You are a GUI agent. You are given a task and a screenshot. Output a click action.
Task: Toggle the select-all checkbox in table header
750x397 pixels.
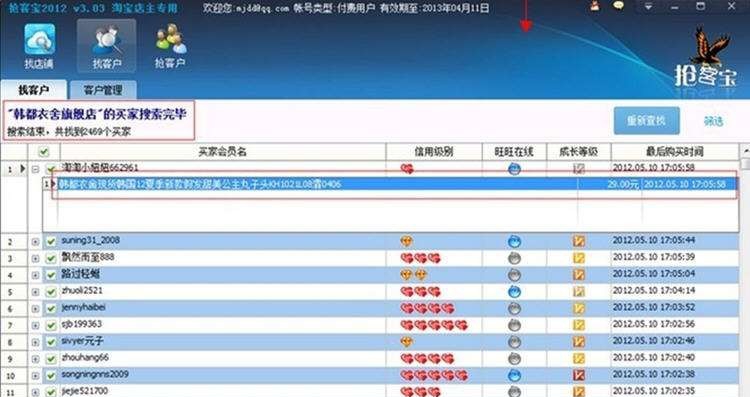point(44,152)
